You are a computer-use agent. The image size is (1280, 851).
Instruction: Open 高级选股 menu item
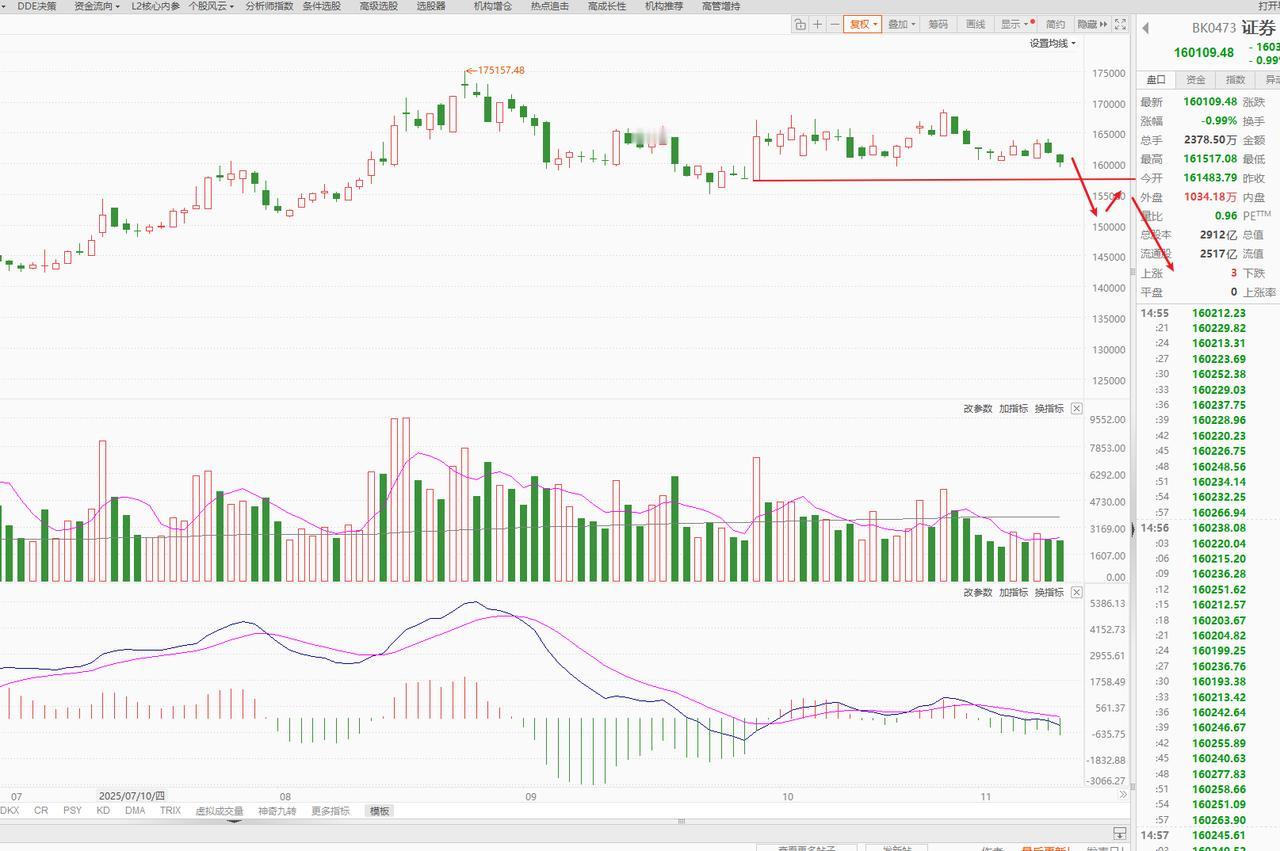click(x=378, y=6)
